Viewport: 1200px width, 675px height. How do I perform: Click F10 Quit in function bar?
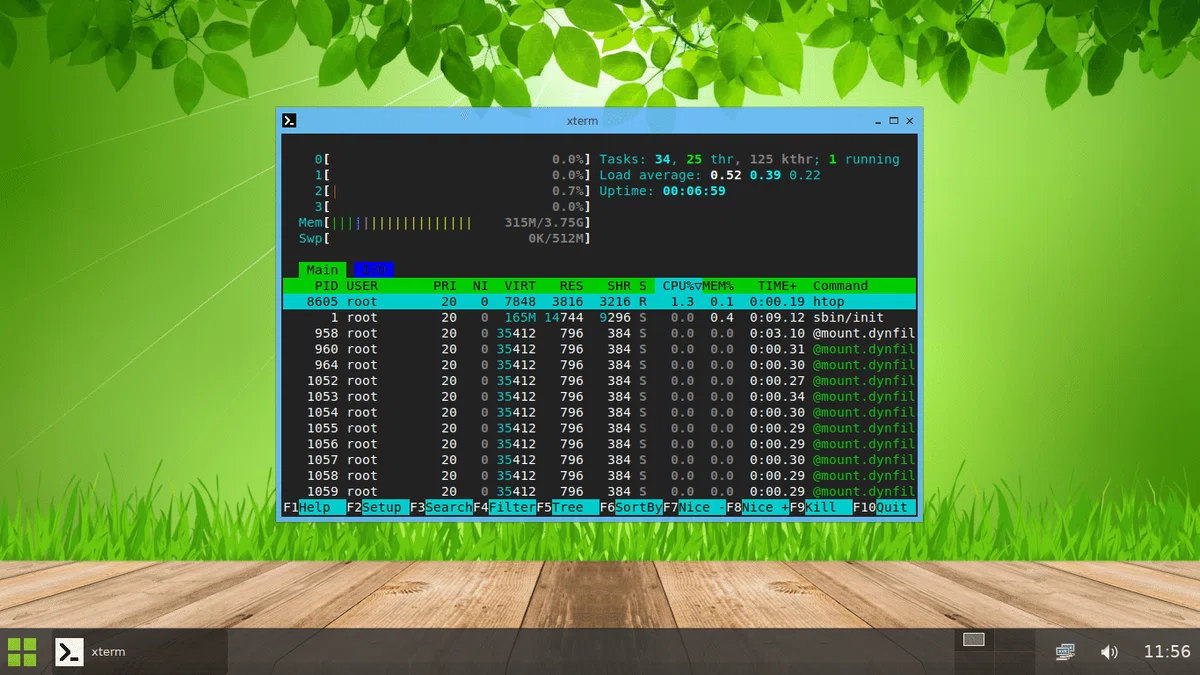[884, 507]
